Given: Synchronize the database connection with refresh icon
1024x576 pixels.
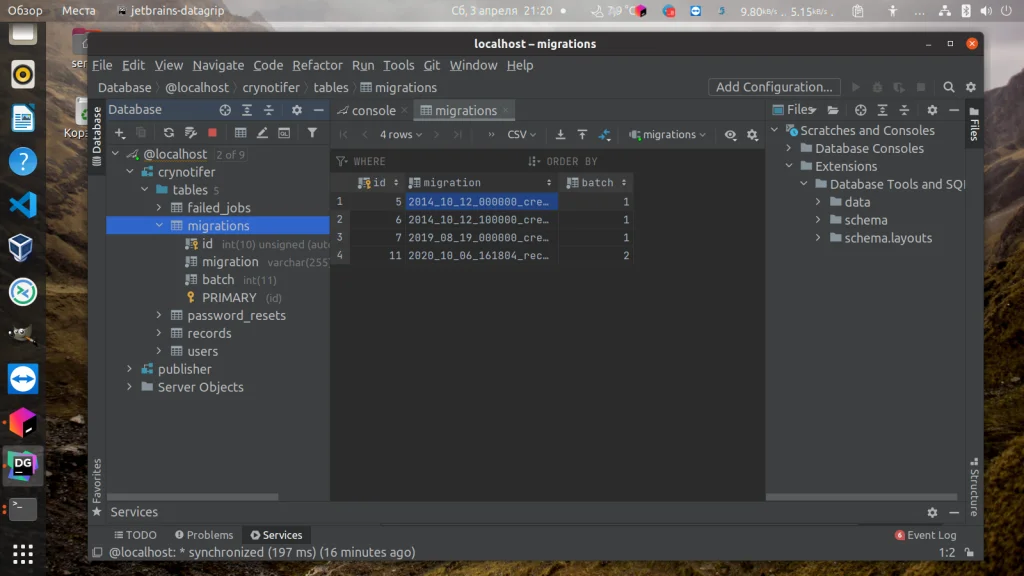Looking at the screenshot, I should 169,131.
